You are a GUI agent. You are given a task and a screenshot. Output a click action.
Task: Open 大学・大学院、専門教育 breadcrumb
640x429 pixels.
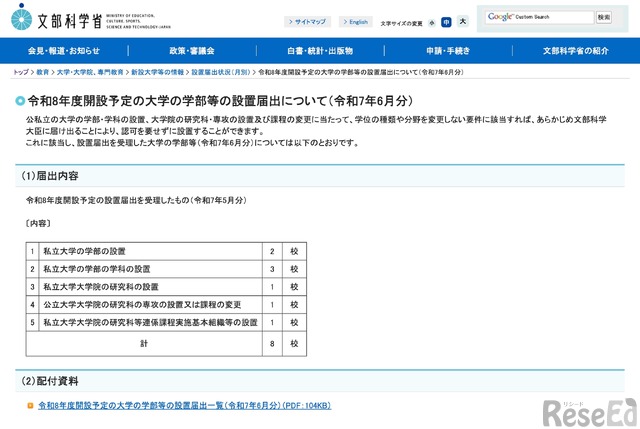point(90,72)
